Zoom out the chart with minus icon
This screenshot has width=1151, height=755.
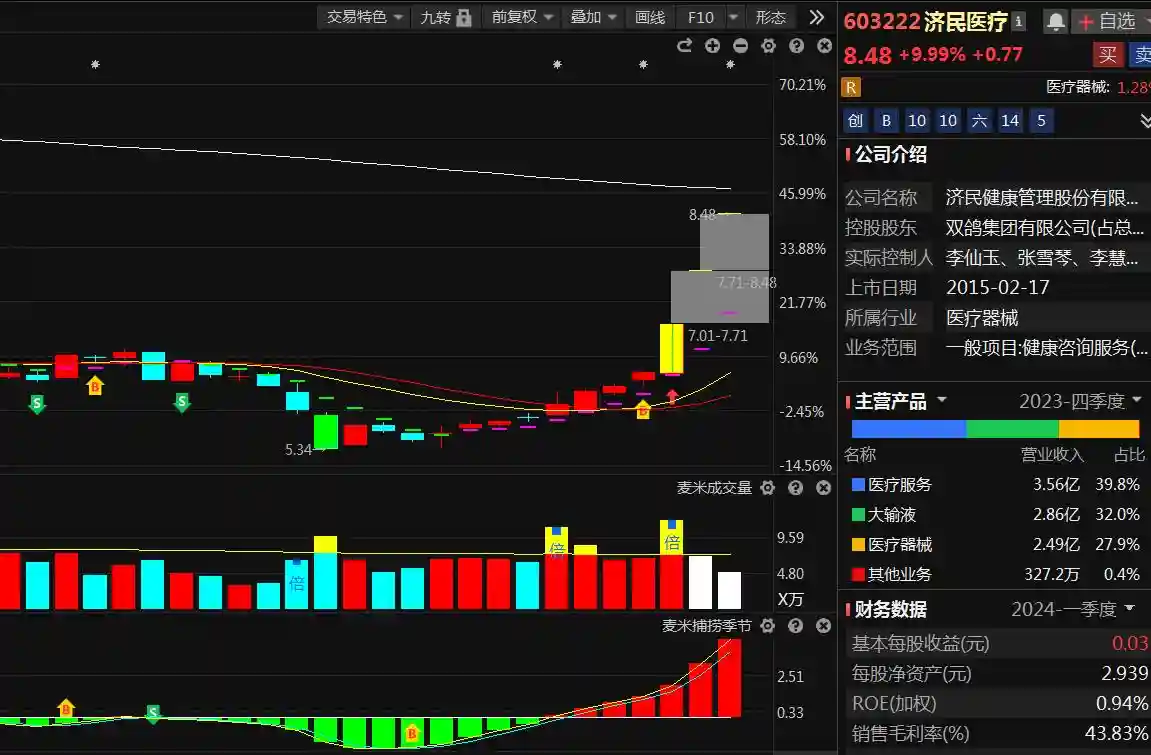[740, 45]
